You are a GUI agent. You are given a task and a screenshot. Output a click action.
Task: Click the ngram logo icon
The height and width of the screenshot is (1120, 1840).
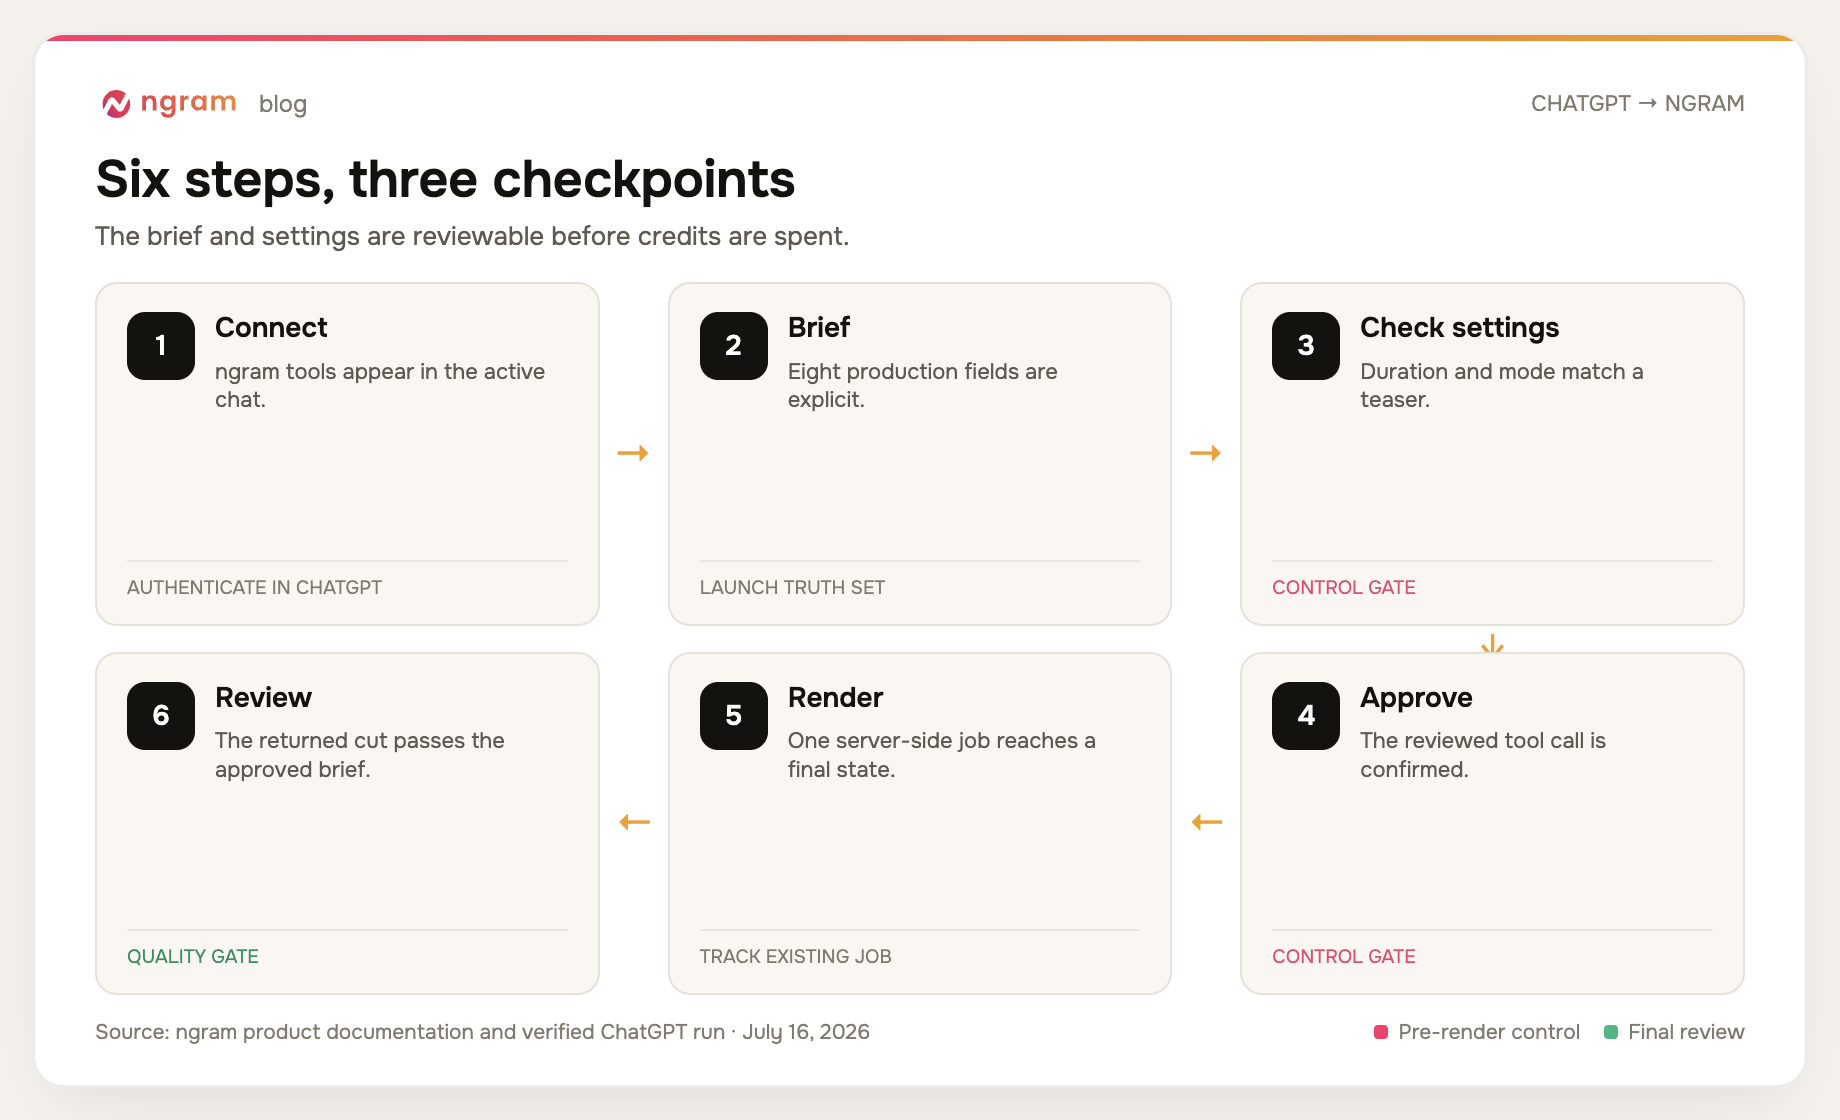116,103
